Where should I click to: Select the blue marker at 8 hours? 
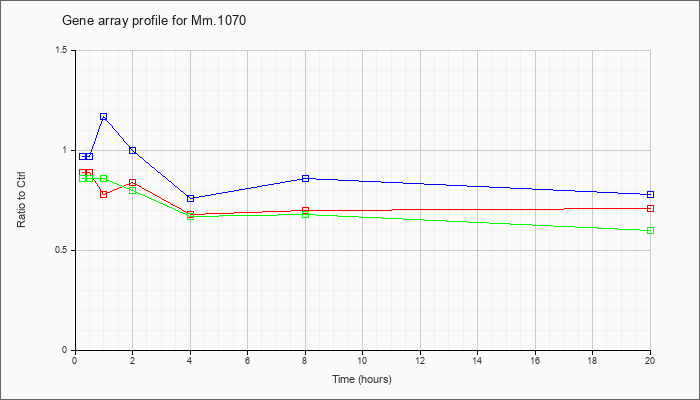point(306,178)
